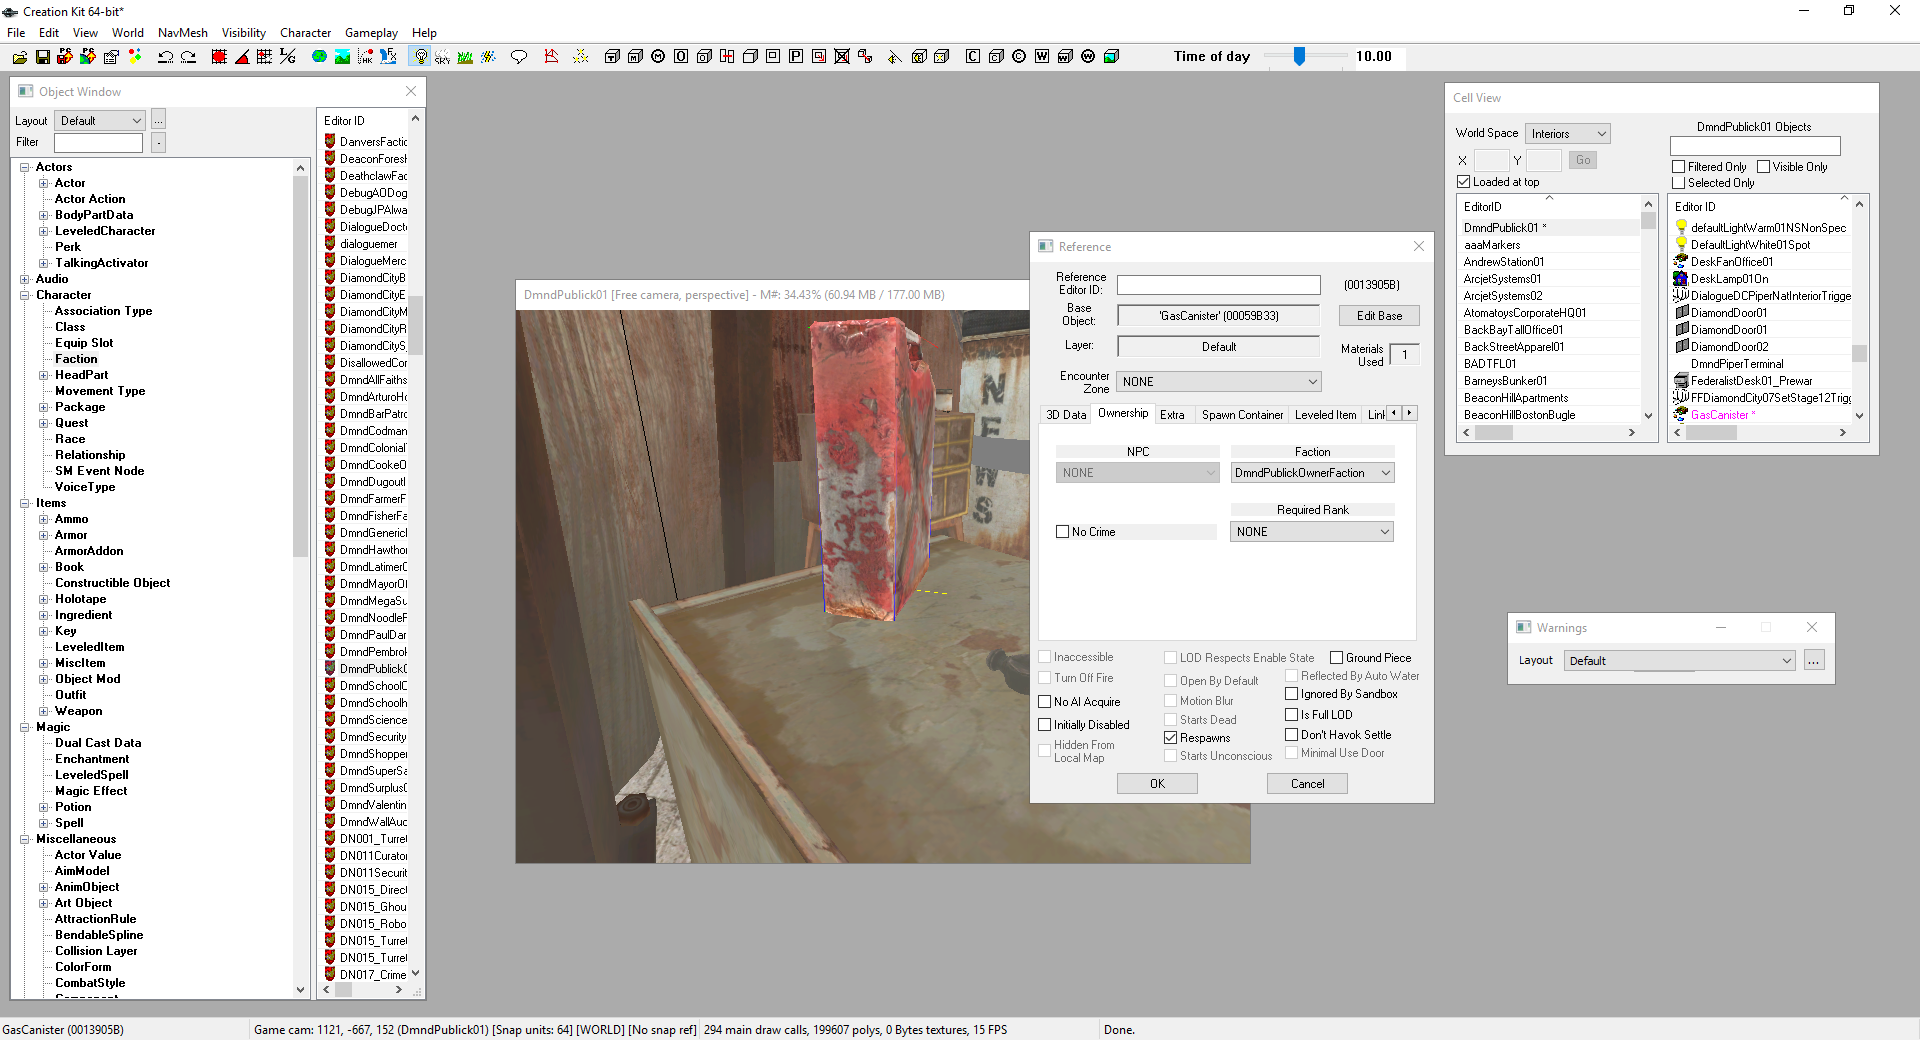1920x1040 pixels.
Task: Select the Faction item under Character
Action: click(76, 359)
